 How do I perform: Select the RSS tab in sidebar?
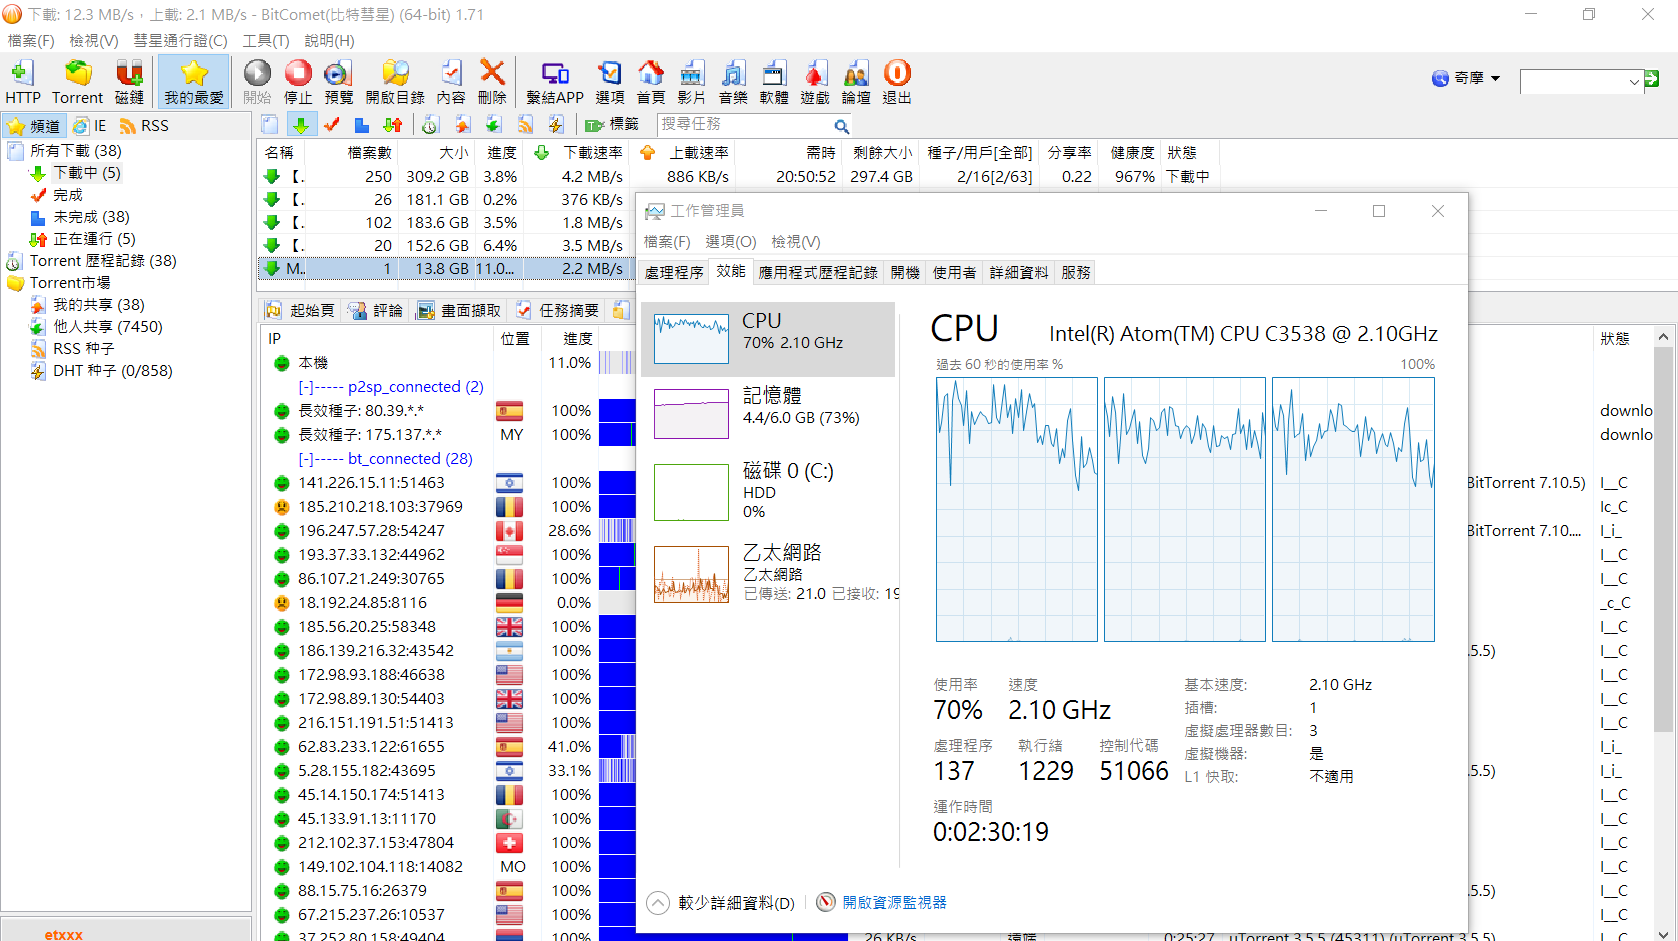pos(144,126)
